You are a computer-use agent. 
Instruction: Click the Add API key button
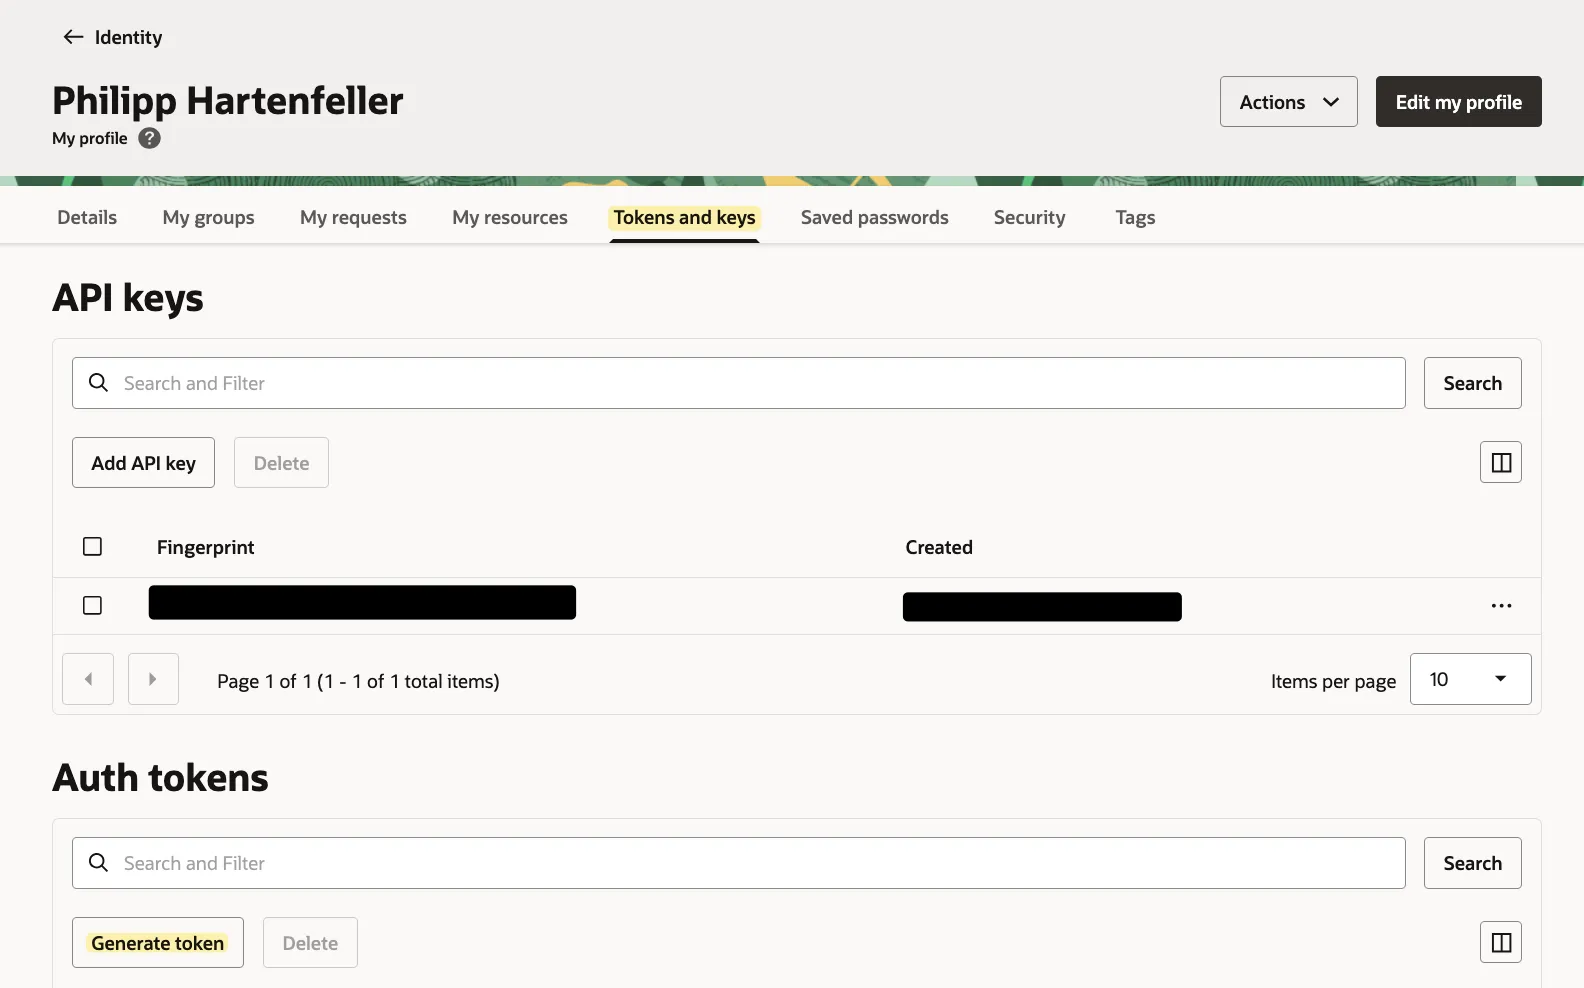click(x=143, y=463)
